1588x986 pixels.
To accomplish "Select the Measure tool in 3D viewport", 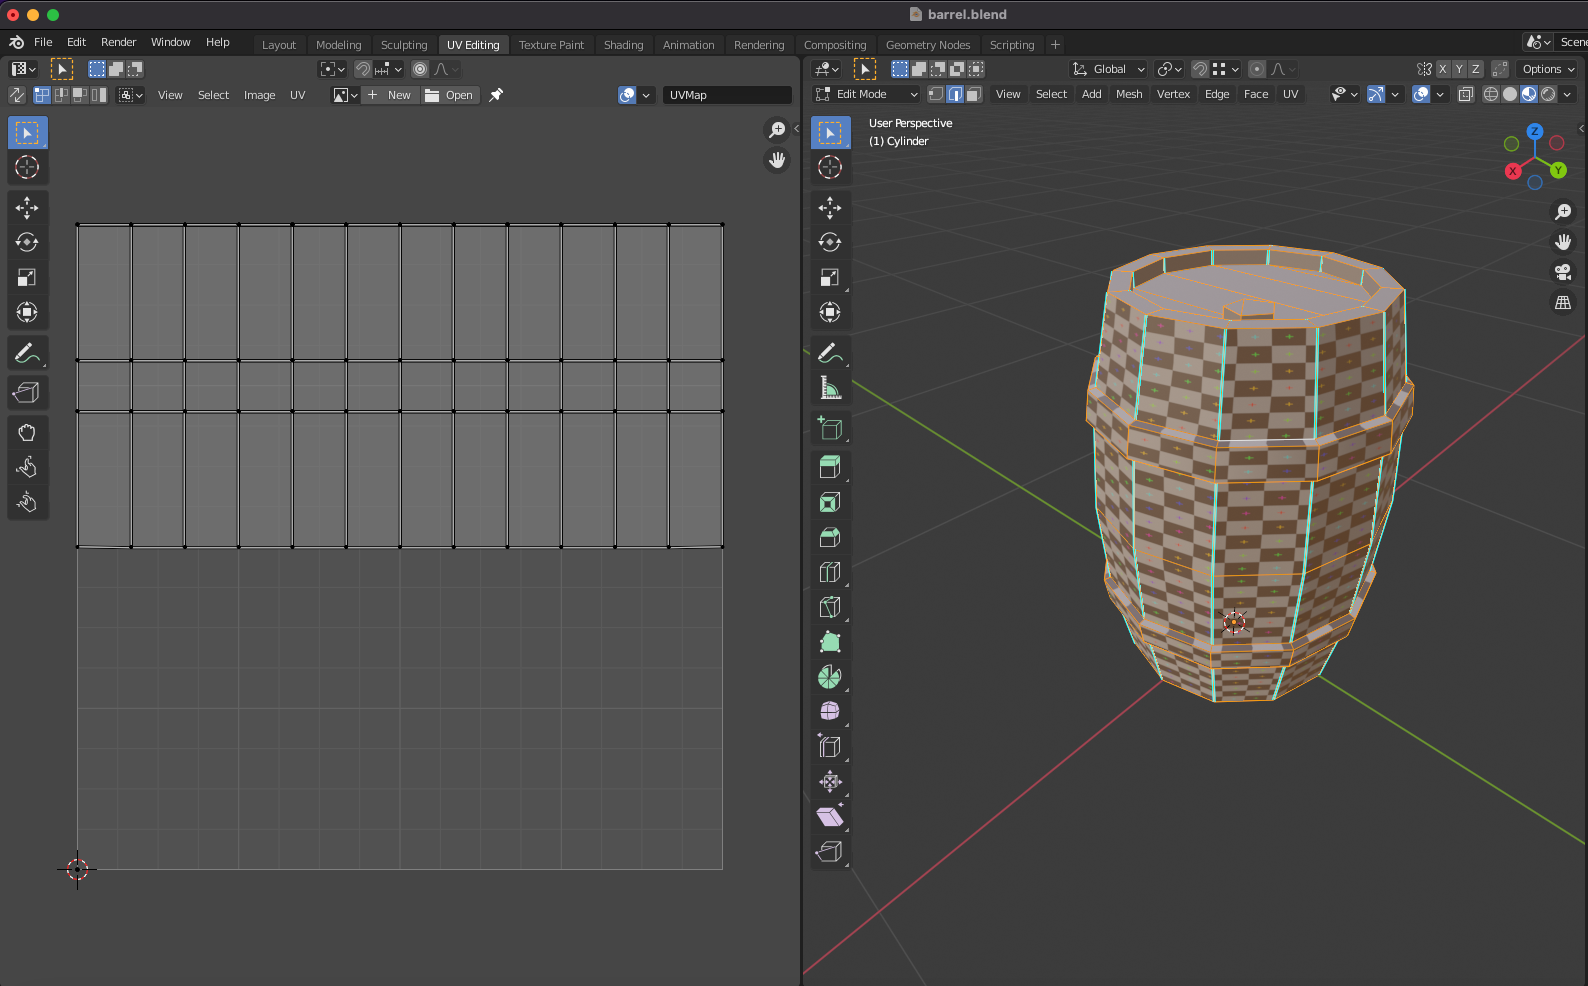I will 829,388.
